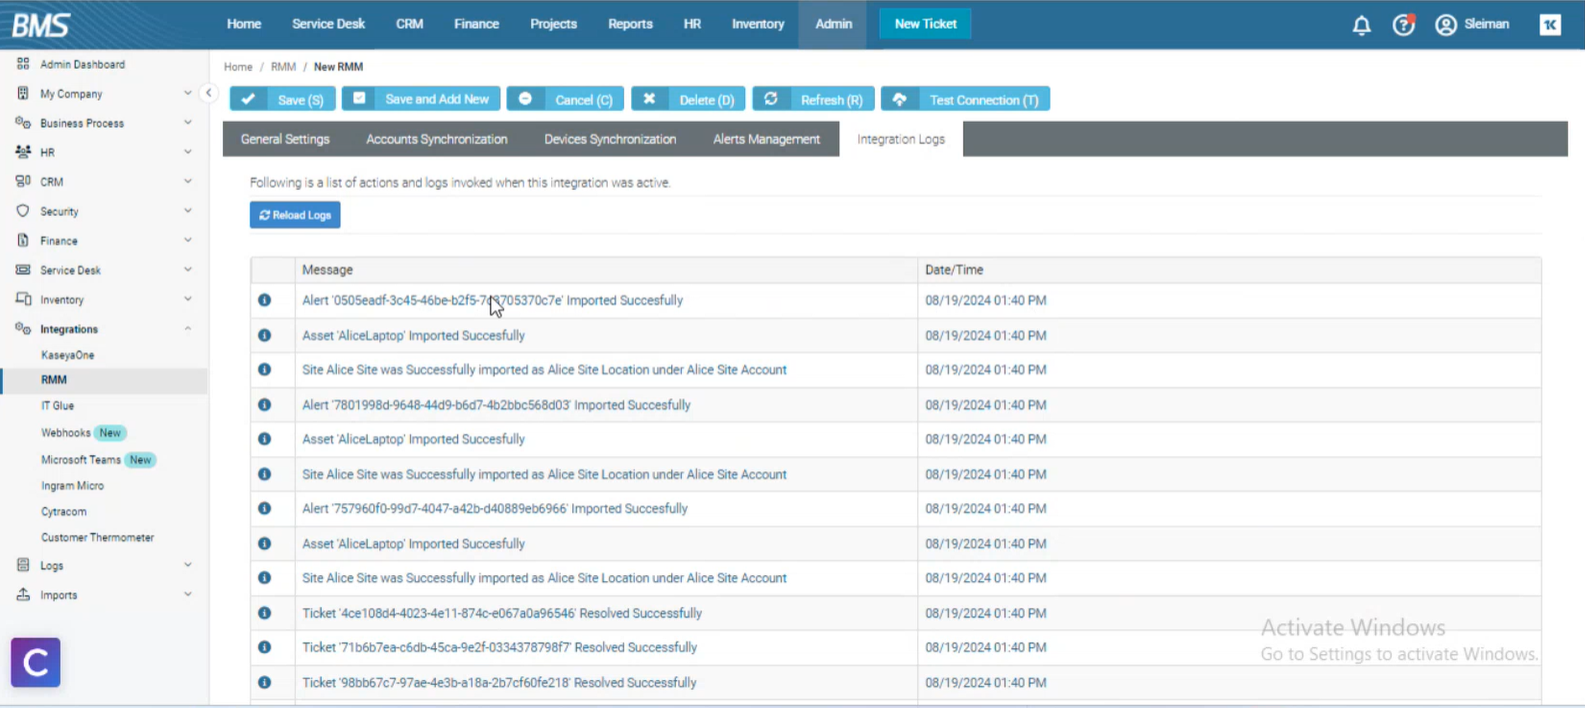Click the notifications bell icon
This screenshot has width=1585, height=708.
click(1361, 25)
